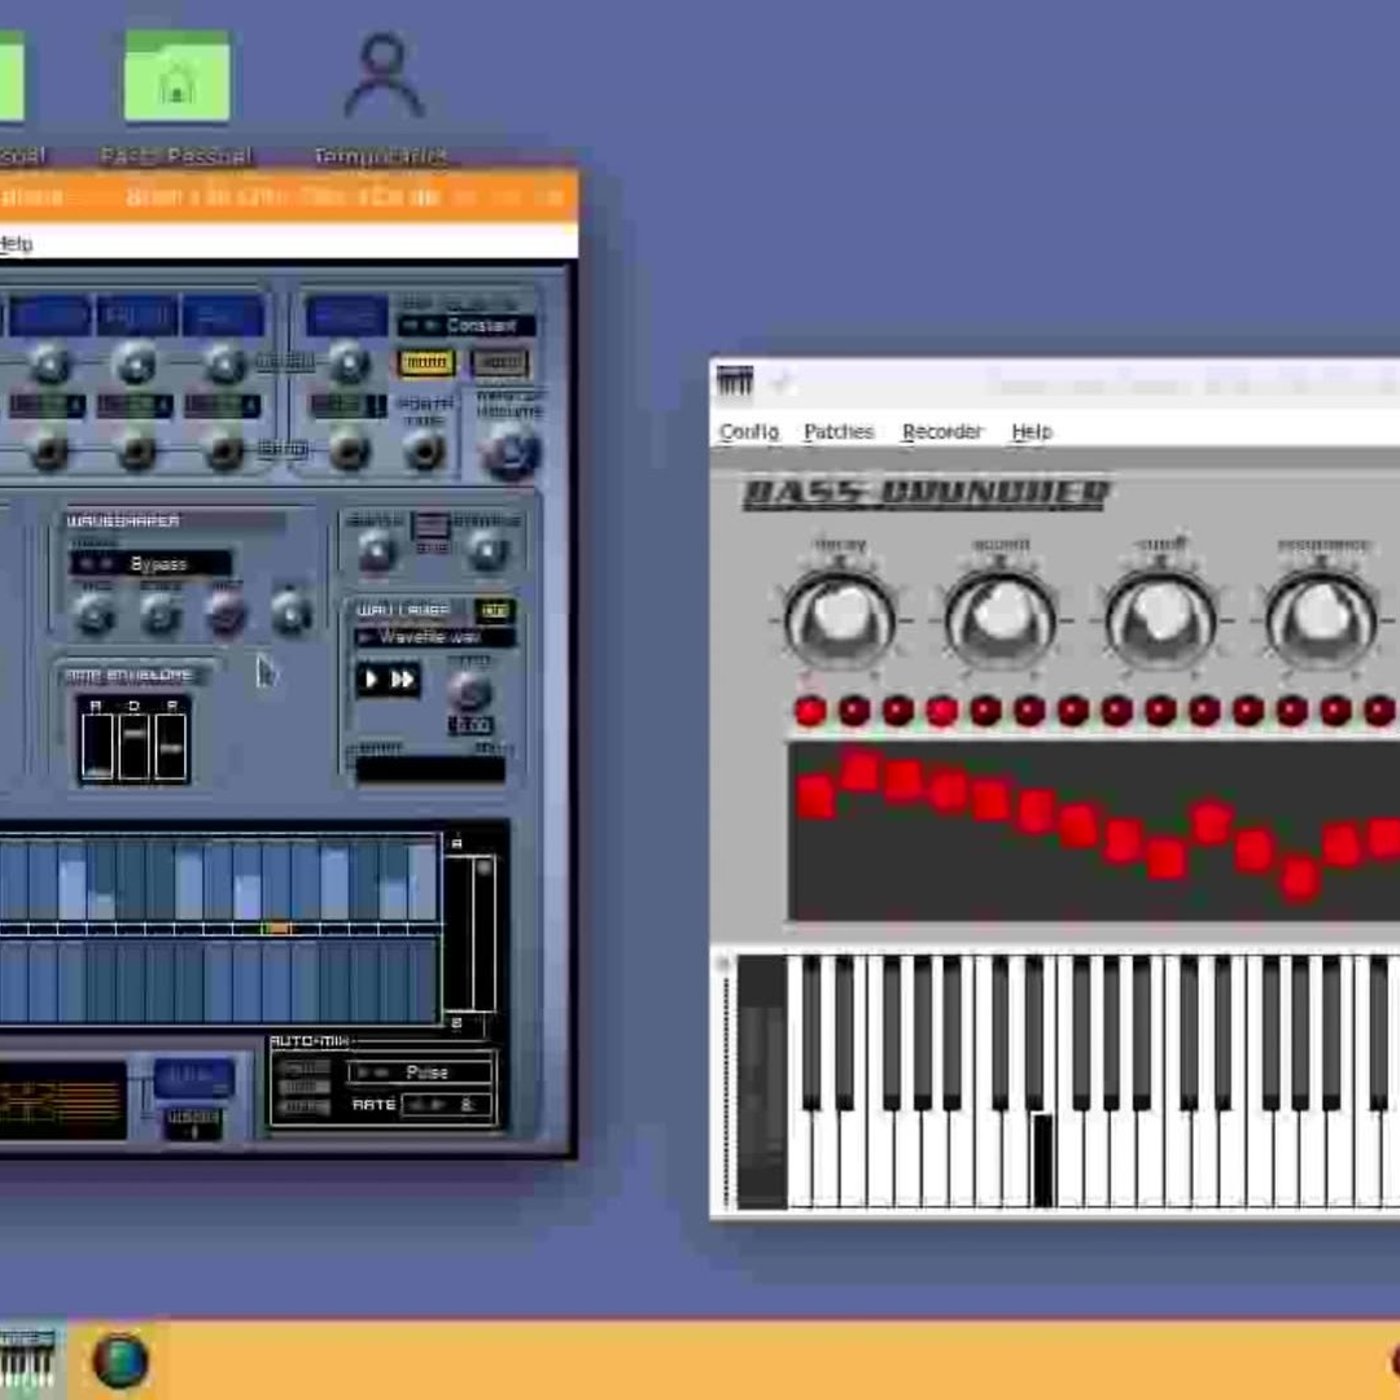Click the vertical A/B crossfade slider
Screen dimensions: 1400x1400
pyautogui.click(x=483, y=933)
